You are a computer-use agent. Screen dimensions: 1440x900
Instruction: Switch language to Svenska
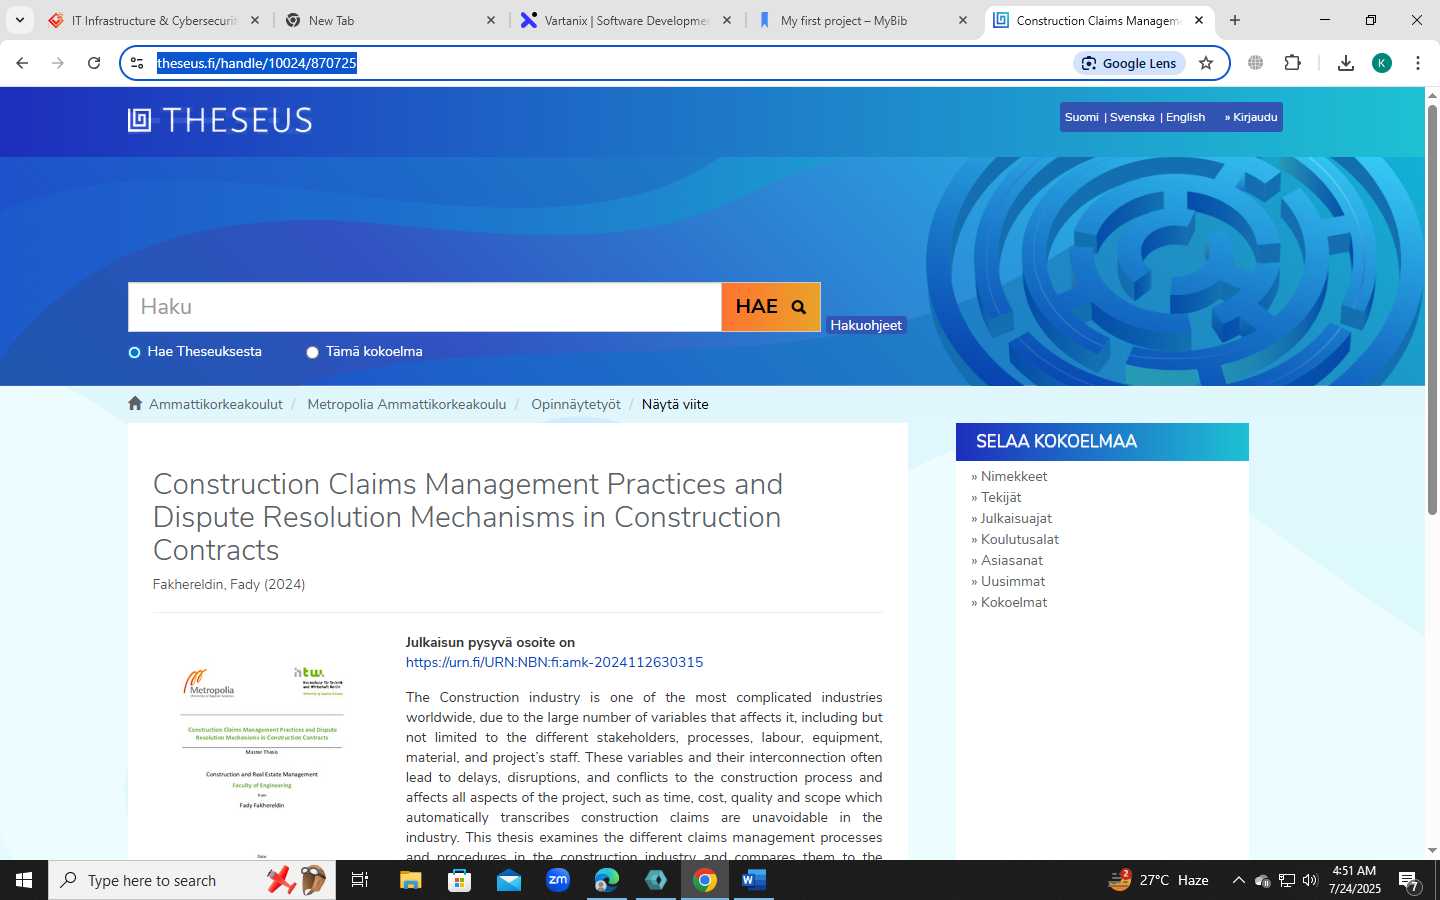1132,117
